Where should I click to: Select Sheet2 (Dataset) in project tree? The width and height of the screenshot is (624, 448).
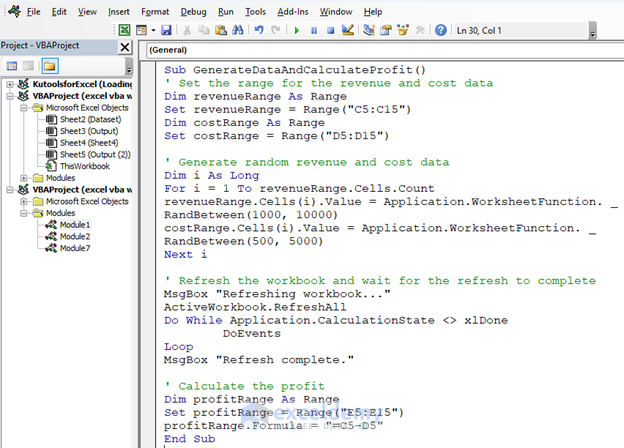pyautogui.click(x=90, y=119)
